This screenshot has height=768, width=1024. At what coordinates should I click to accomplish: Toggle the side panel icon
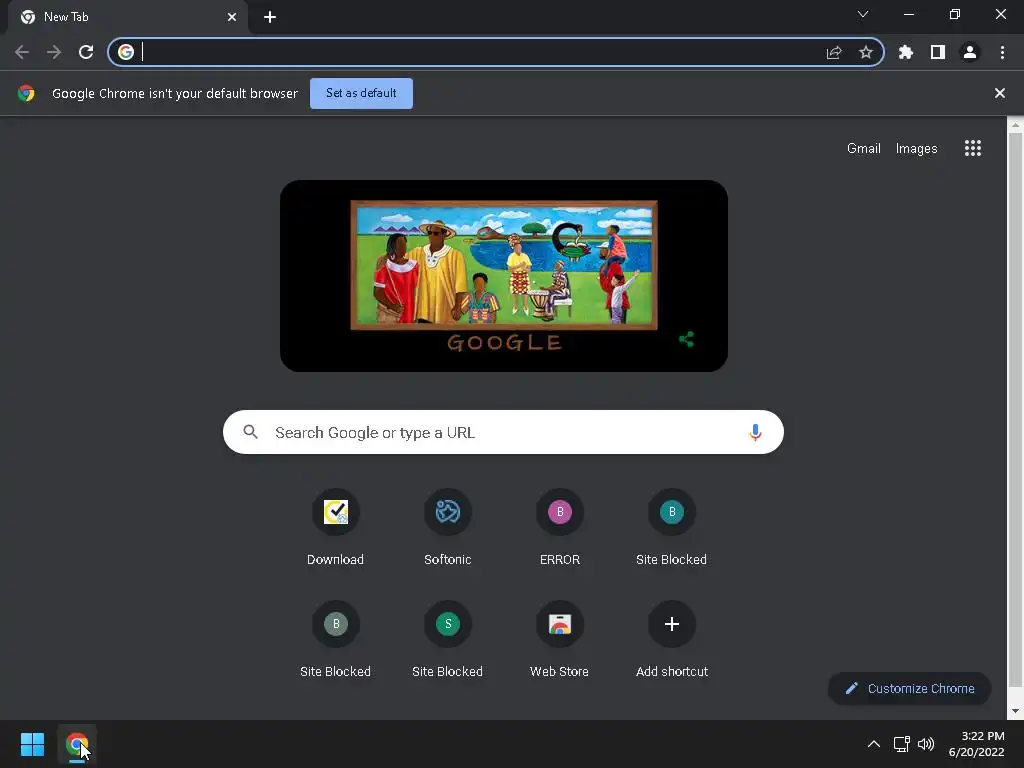pos(937,52)
